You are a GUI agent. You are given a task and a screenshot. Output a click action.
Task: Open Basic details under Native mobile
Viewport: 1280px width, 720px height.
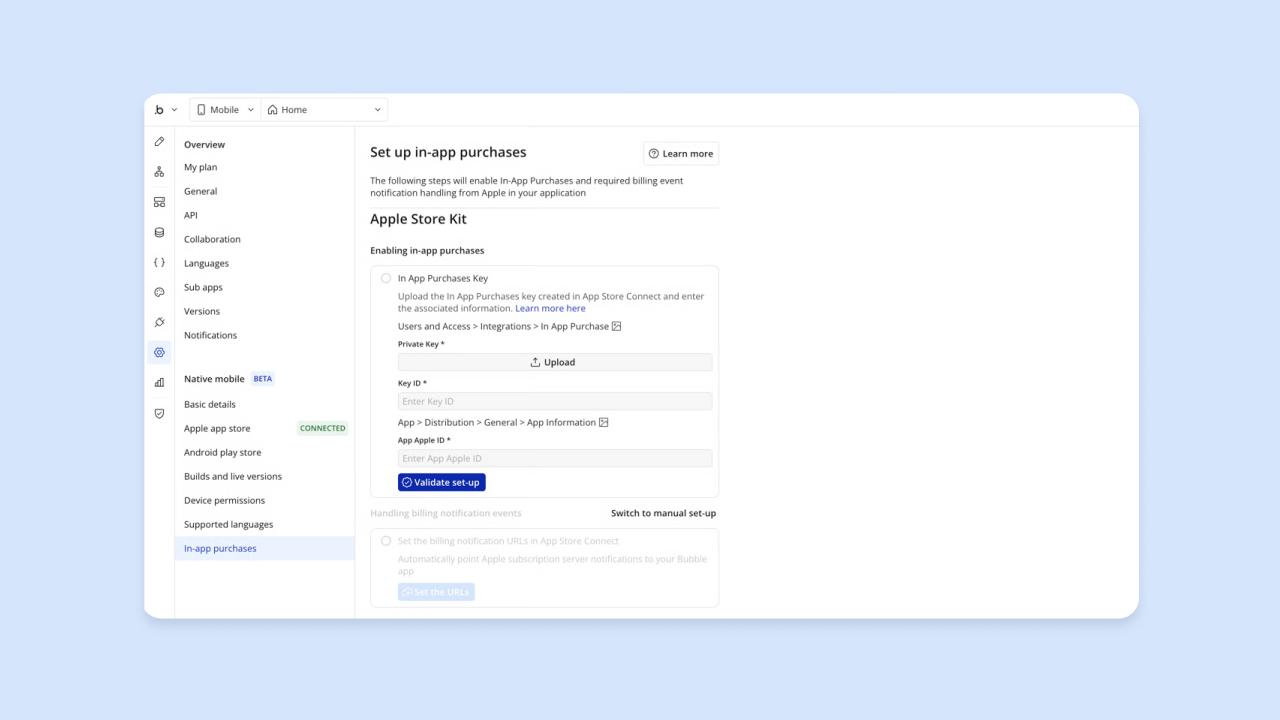point(210,404)
